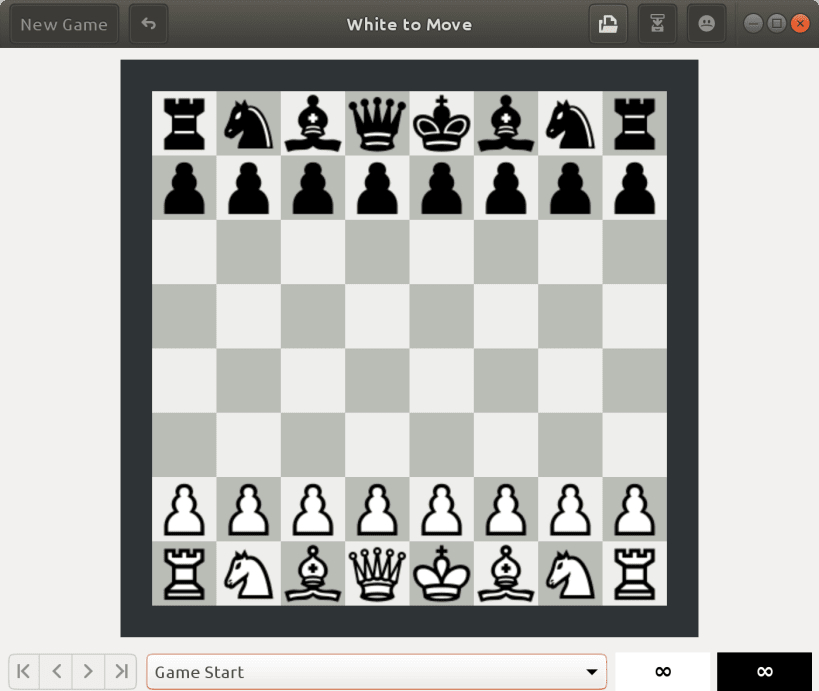This screenshot has width=819, height=691.
Task: Select the white pawn on g2
Action: click(x=570, y=509)
